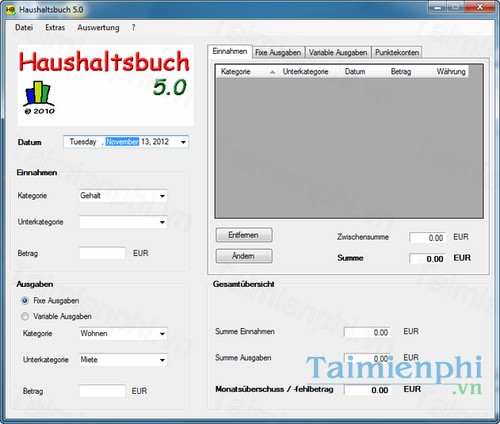Click the Einnahmen Betrag input field
The image size is (500, 424).
coord(102,253)
